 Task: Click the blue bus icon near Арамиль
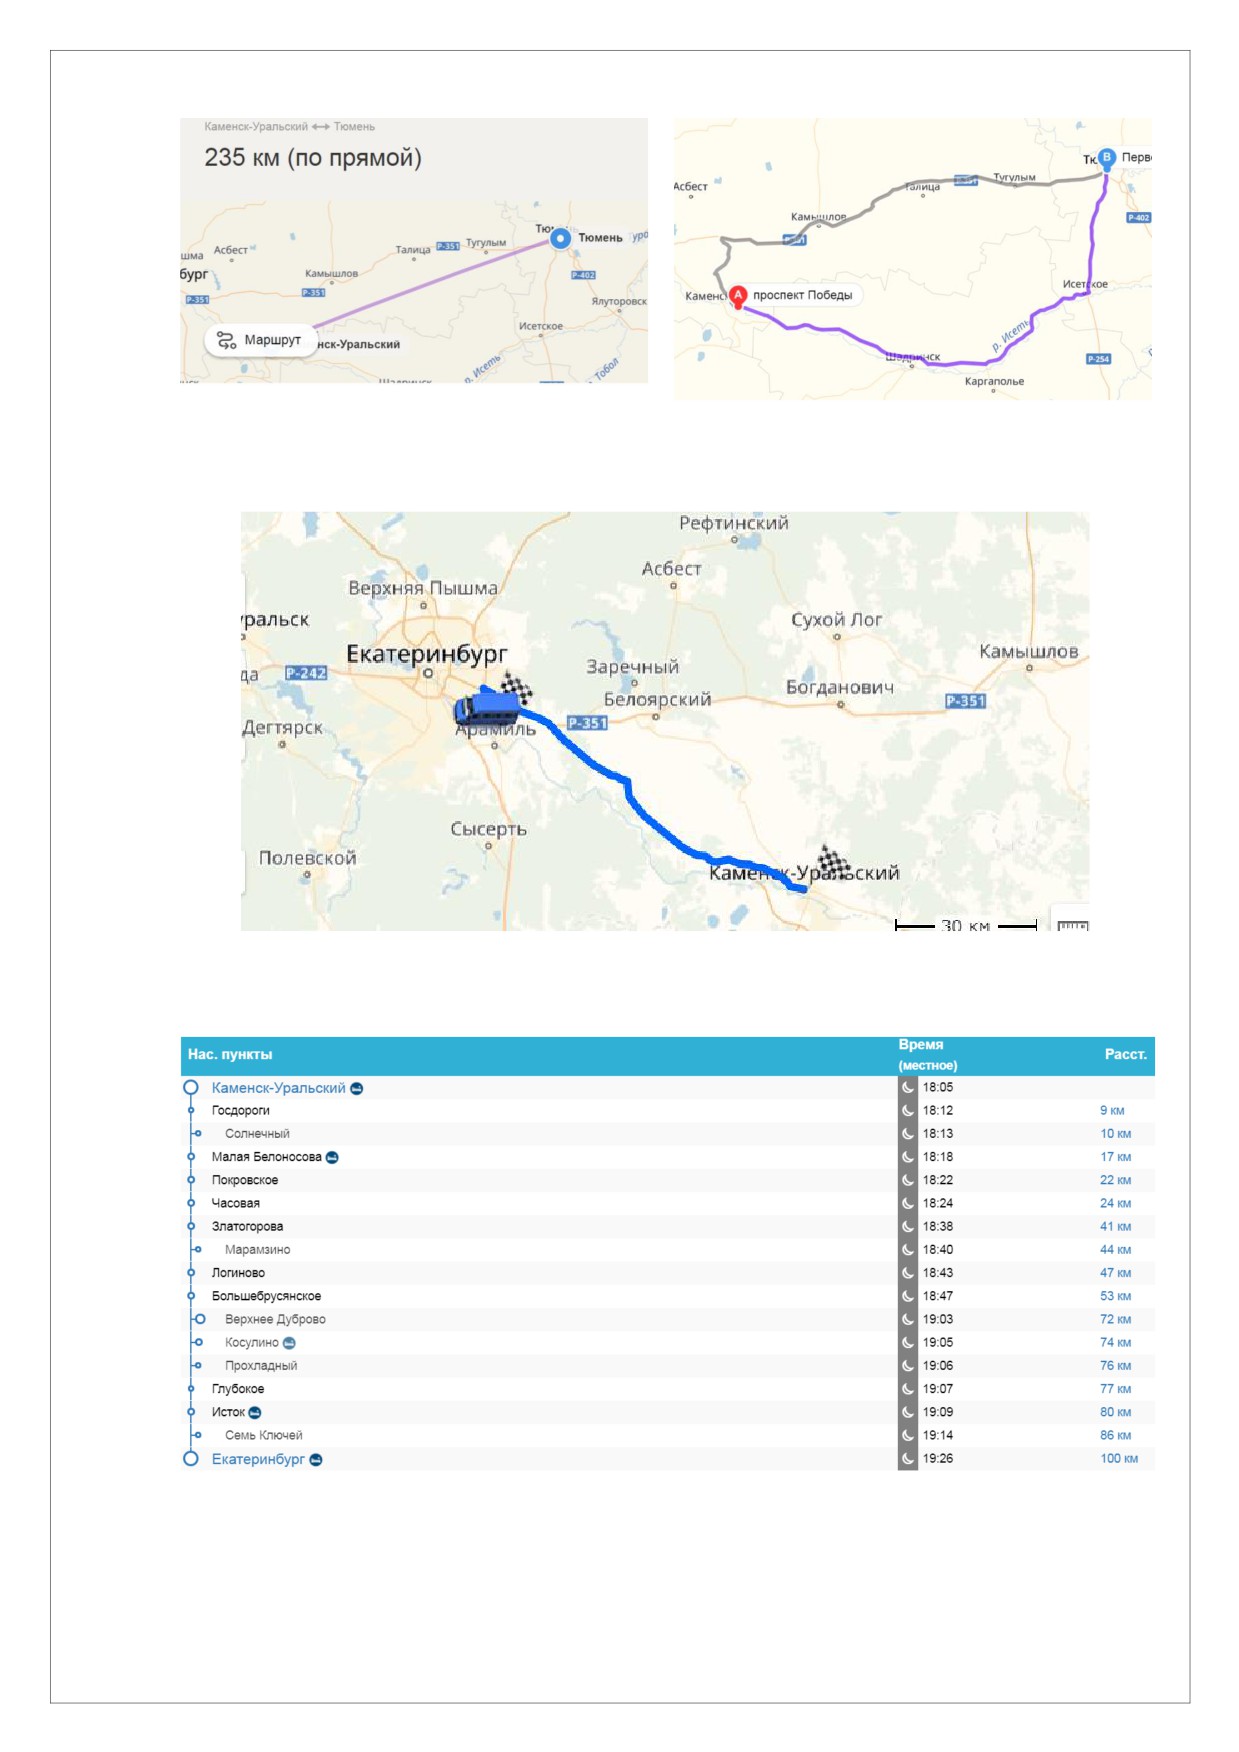pyautogui.click(x=487, y=708)
